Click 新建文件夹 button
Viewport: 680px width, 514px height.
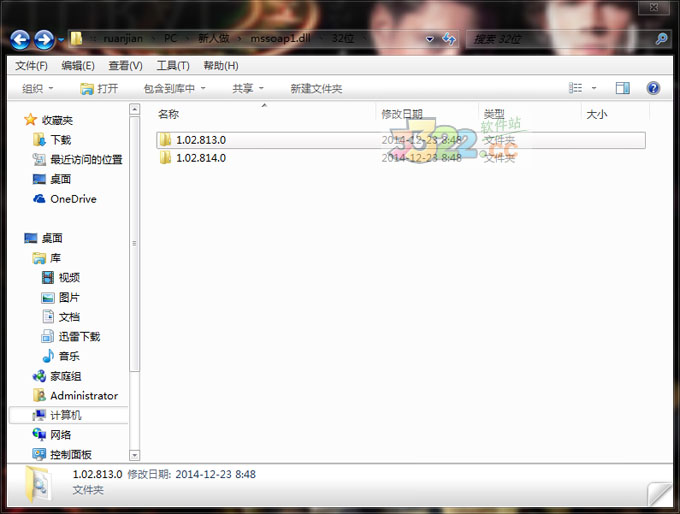(x=316, y=88)
